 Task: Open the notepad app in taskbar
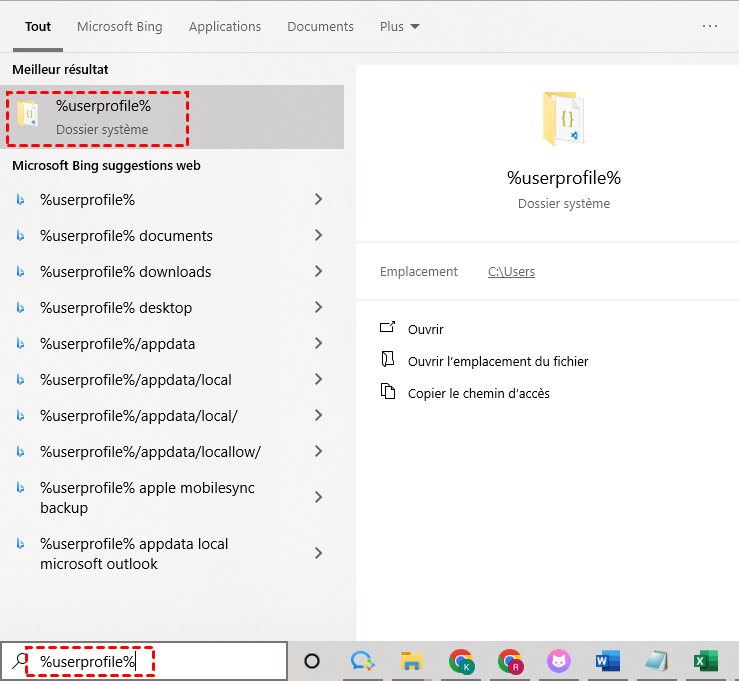pyautogui.click(x=656, y=661)
